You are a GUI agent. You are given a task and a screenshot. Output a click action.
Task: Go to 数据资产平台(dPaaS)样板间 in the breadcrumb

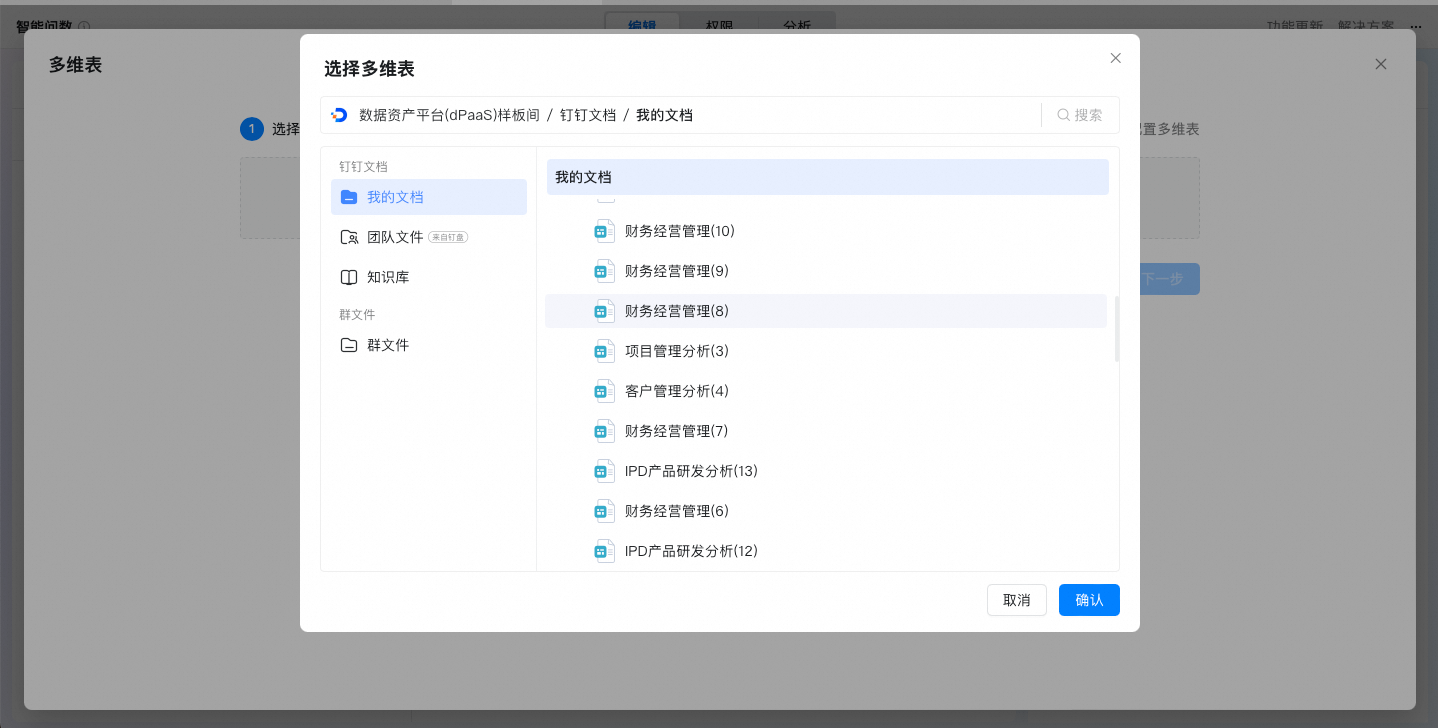click(450, 115)
